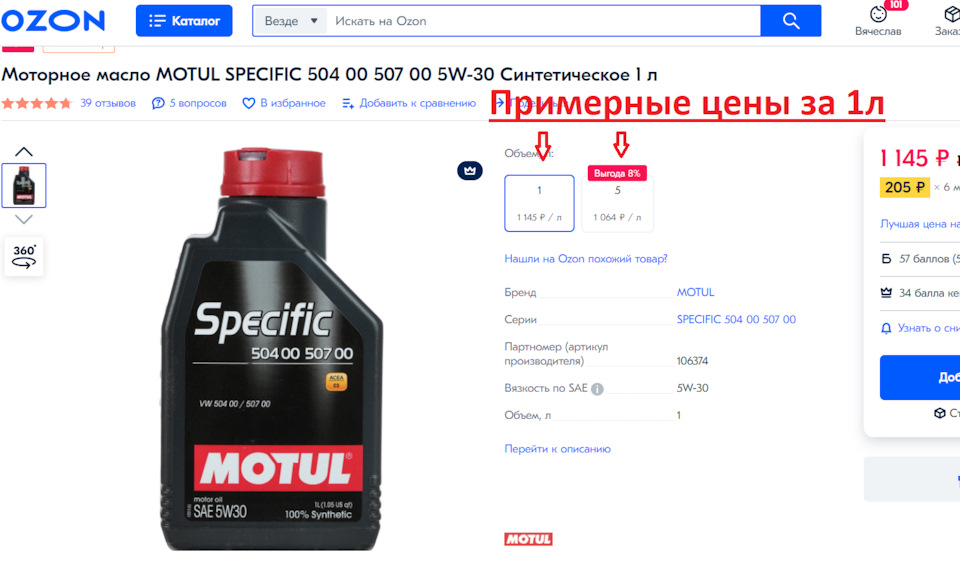Click the magnifier search button
Viewport: 960px width, 567px height.
790,21
